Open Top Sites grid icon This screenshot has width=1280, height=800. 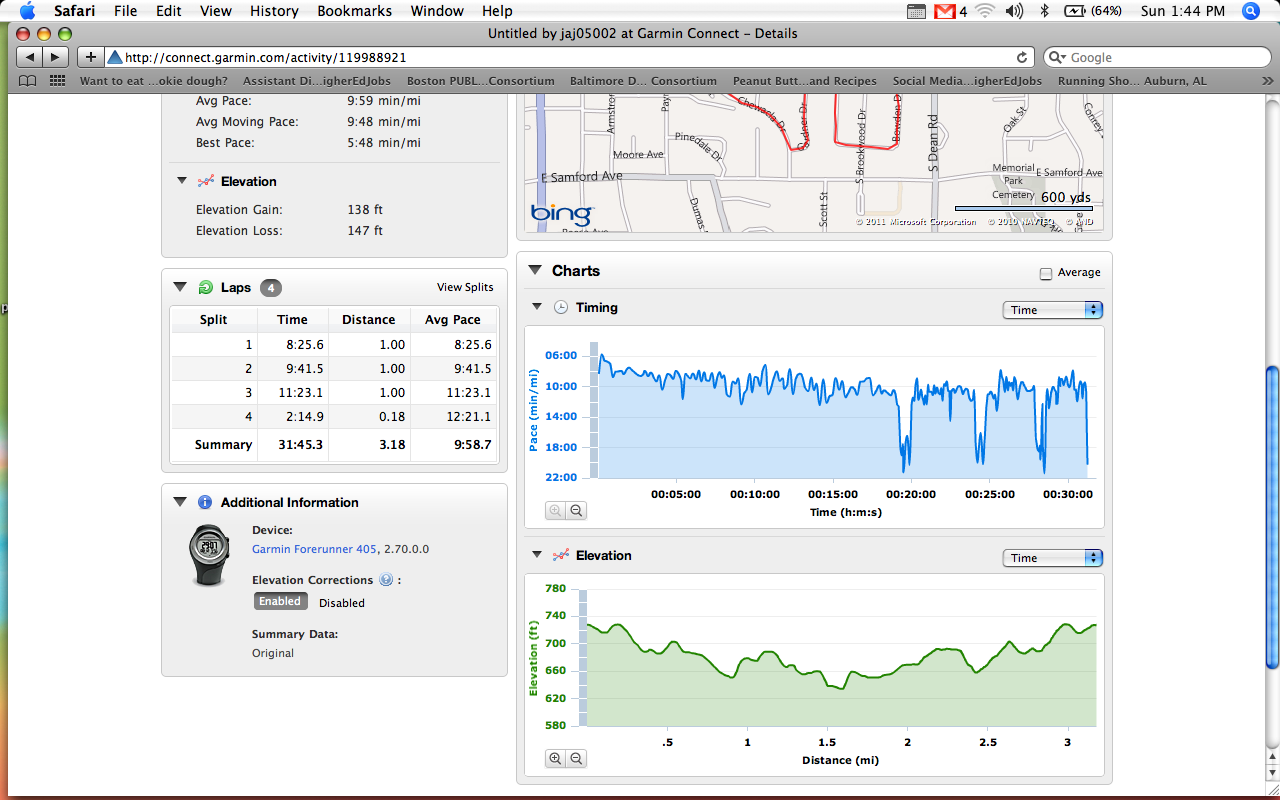(57, 81)
